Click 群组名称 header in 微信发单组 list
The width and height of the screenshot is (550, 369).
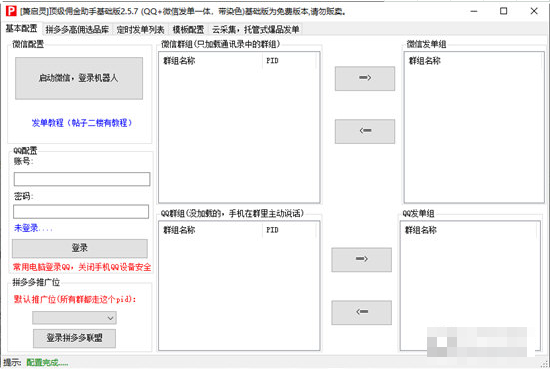tap(474, 61)
